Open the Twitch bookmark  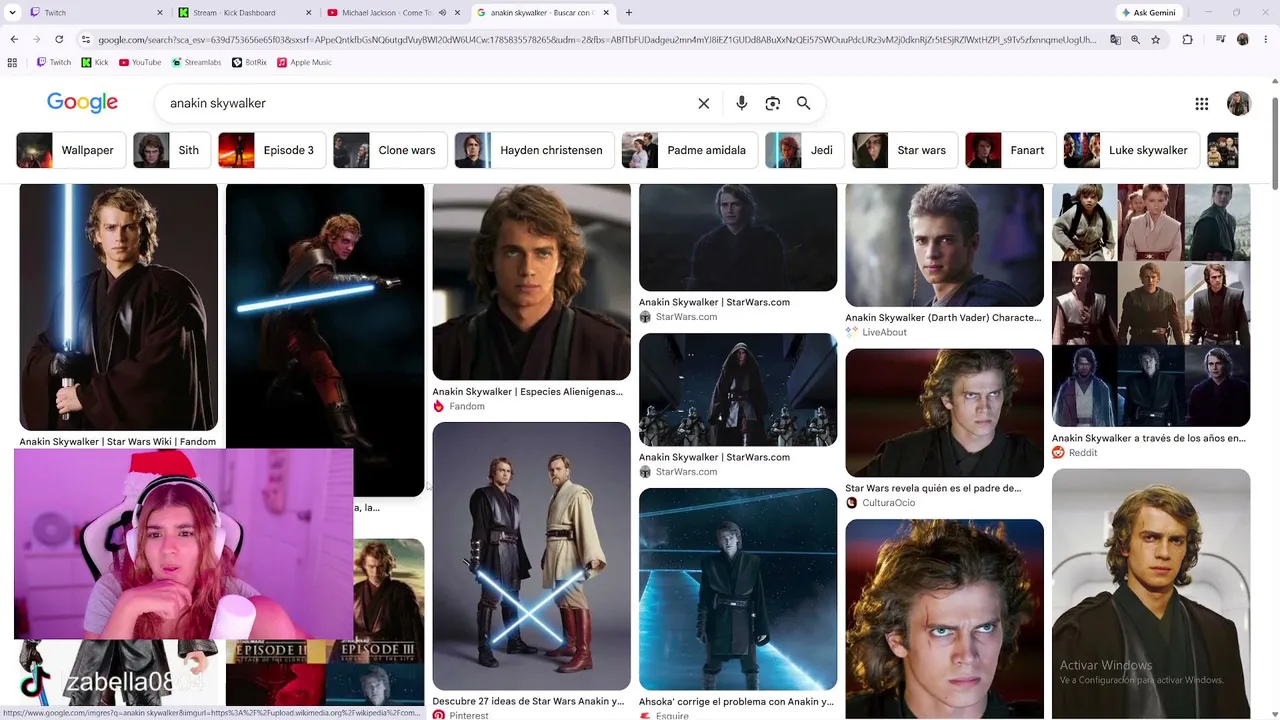(x=54, y=62)
